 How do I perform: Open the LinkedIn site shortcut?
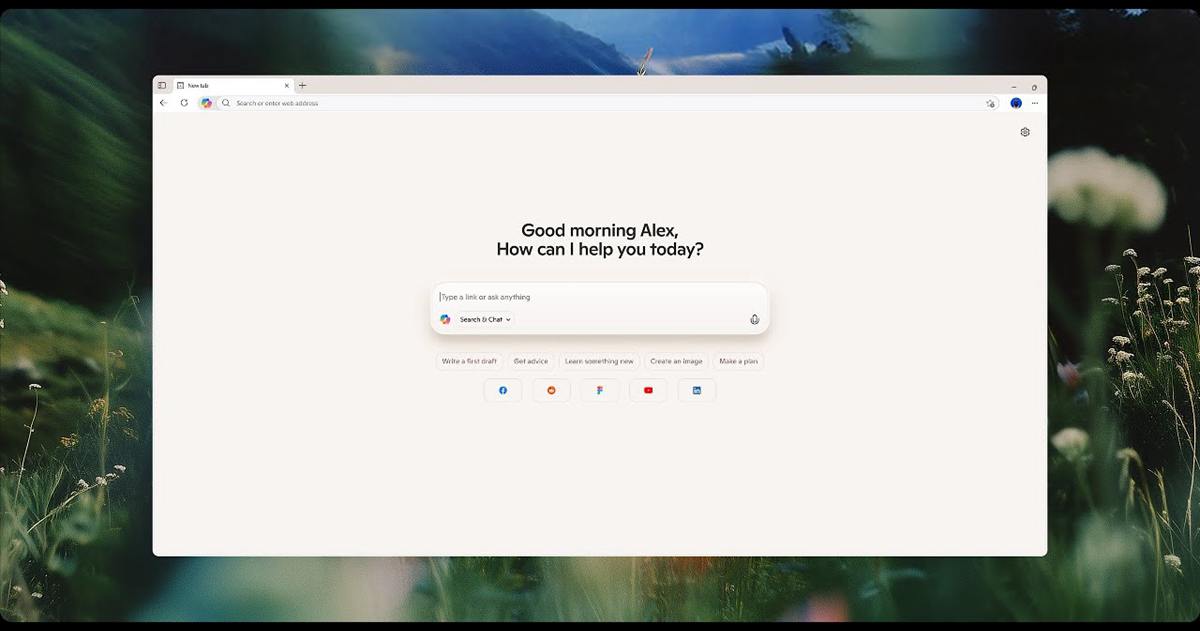(696, 390)
